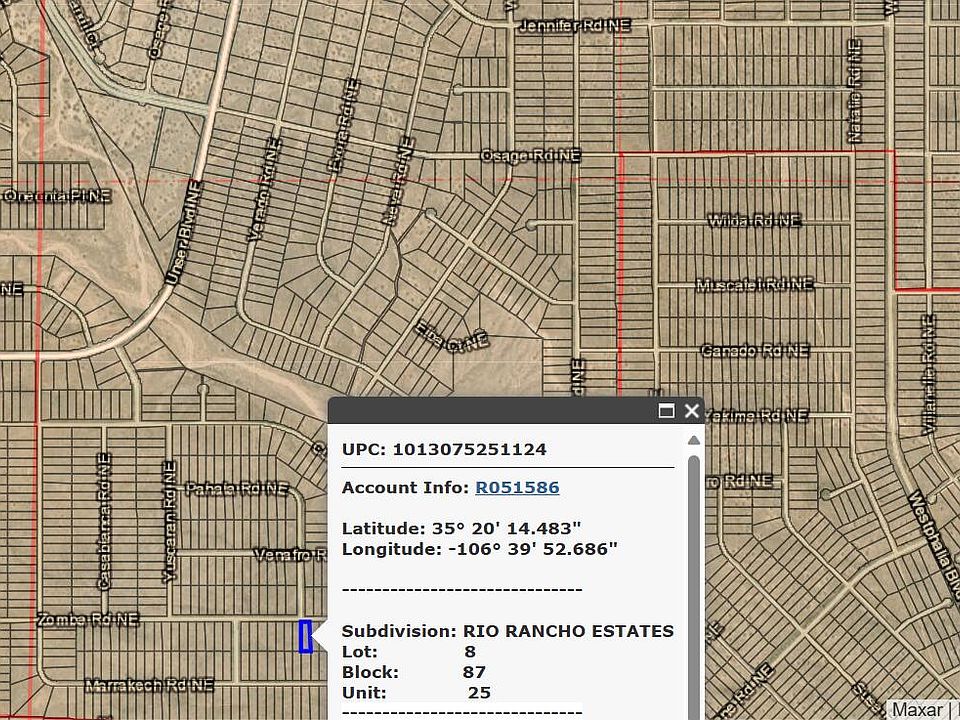Click the Yekima Rd NE map label

756,416
